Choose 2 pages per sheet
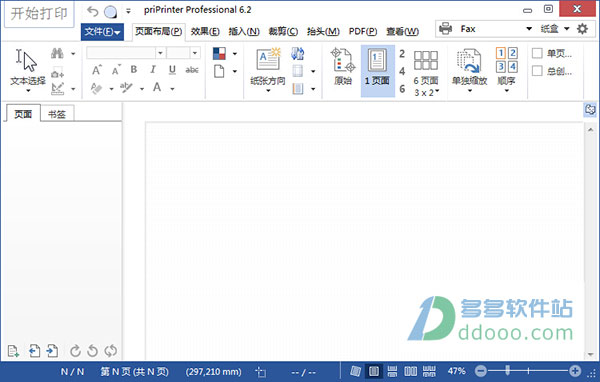Viewport: 600px width, 382px height. [x=402, y=54]
